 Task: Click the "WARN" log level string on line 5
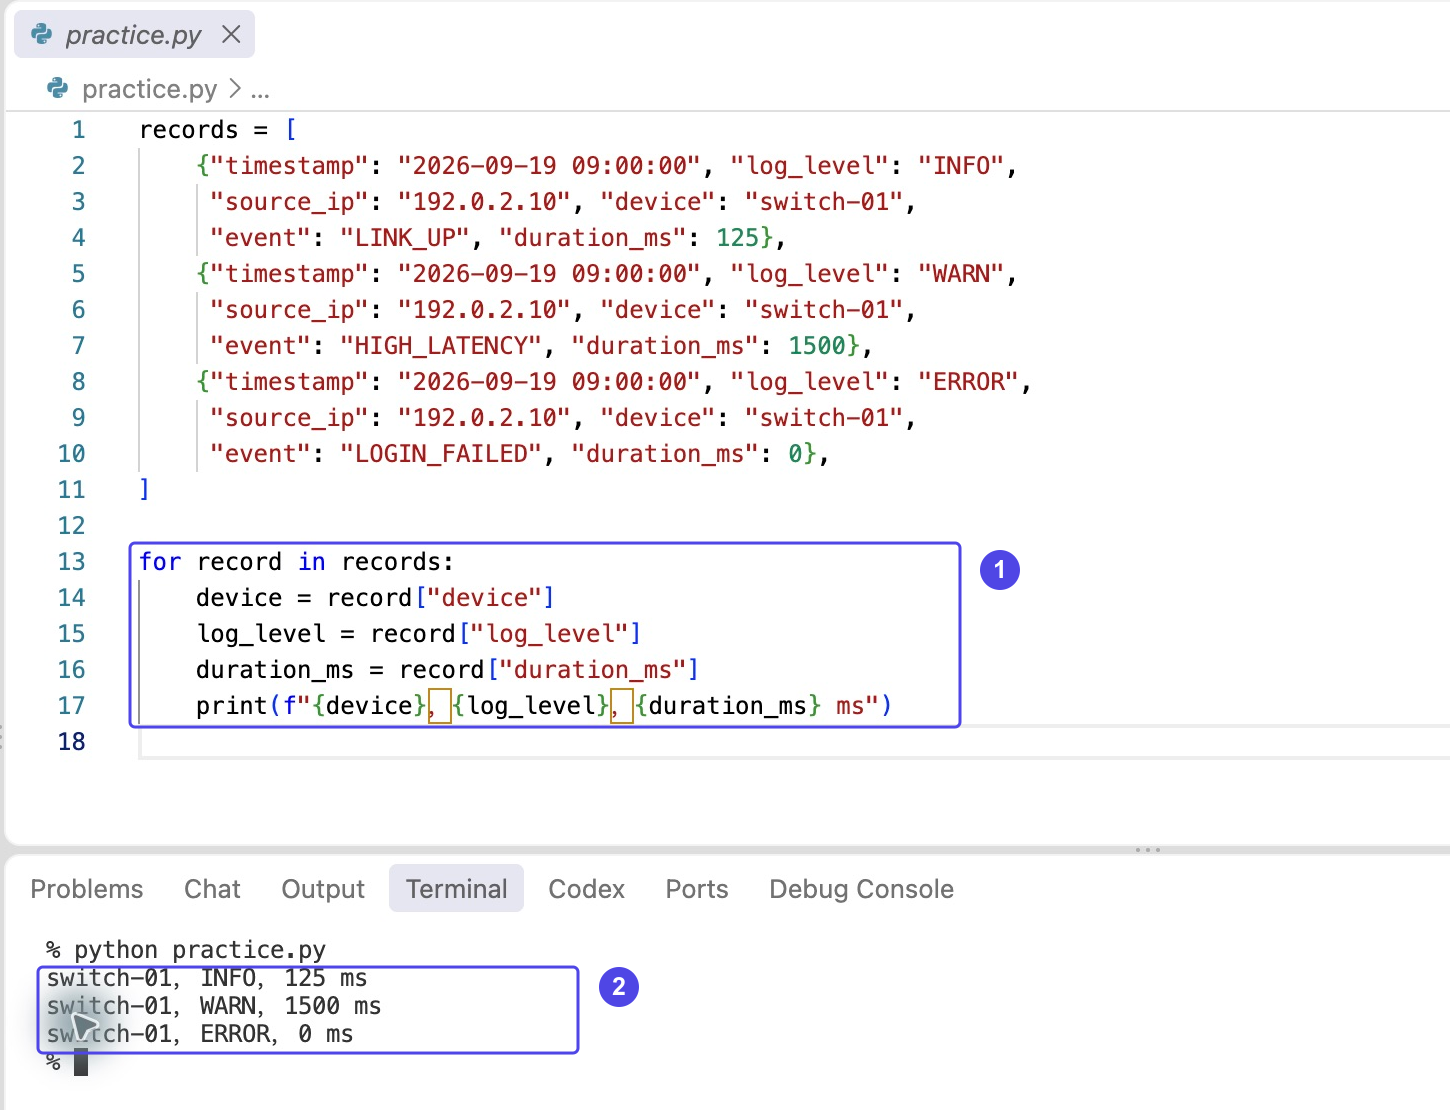tap(961, 274)
